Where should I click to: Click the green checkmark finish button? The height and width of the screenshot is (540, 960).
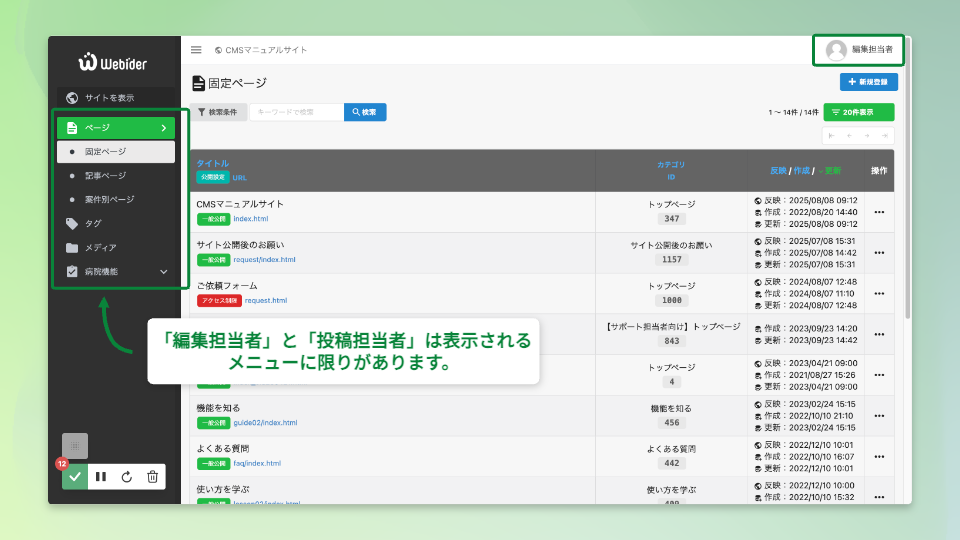(75, 477)
